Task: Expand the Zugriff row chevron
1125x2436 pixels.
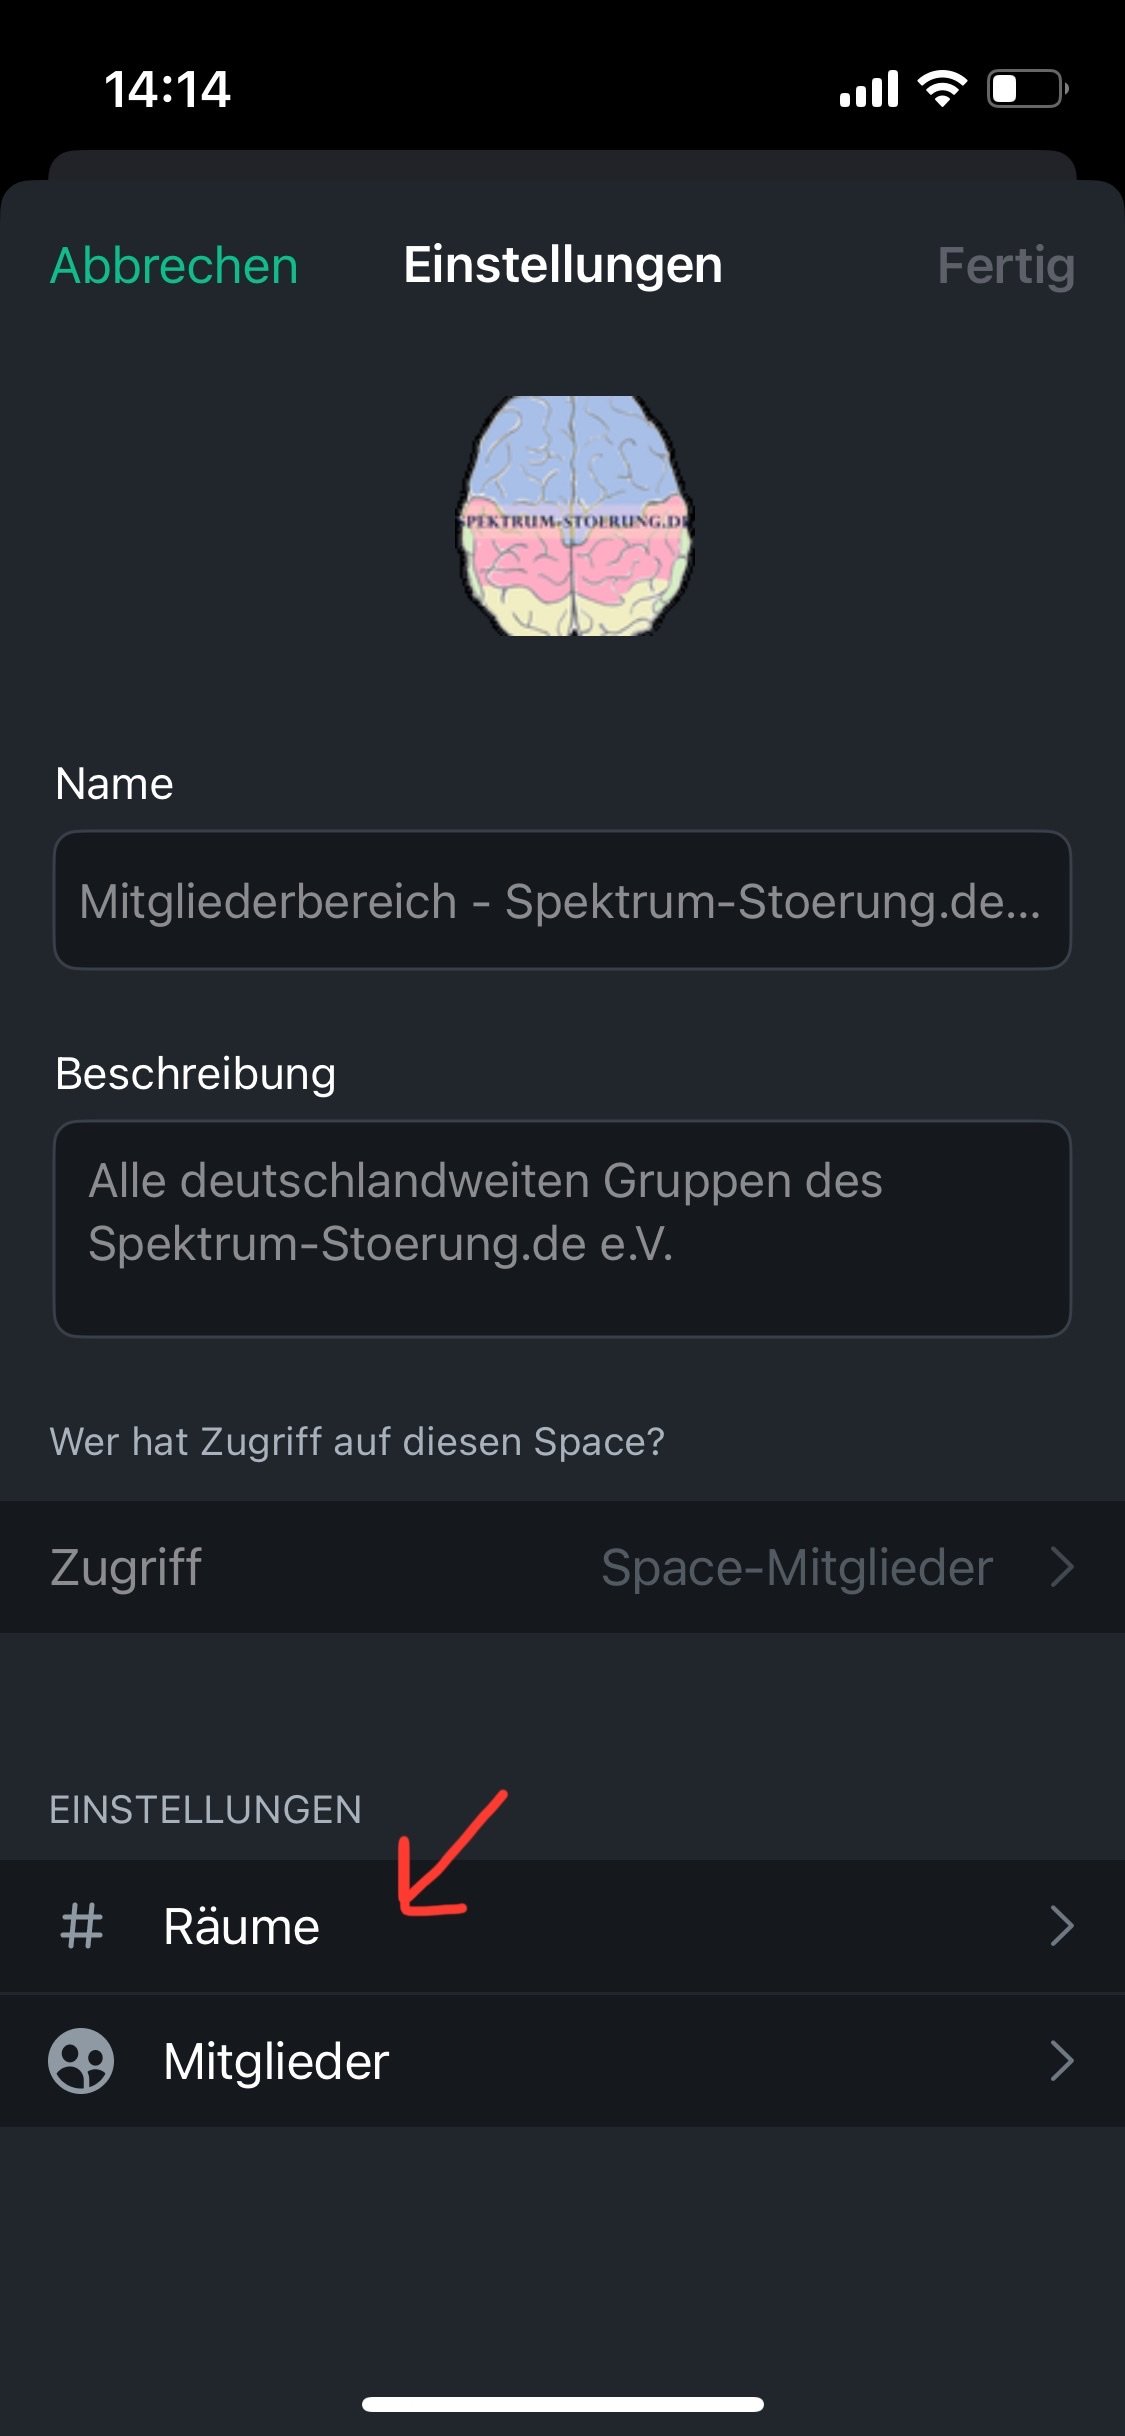Action: click(x=1062, y=1567)
